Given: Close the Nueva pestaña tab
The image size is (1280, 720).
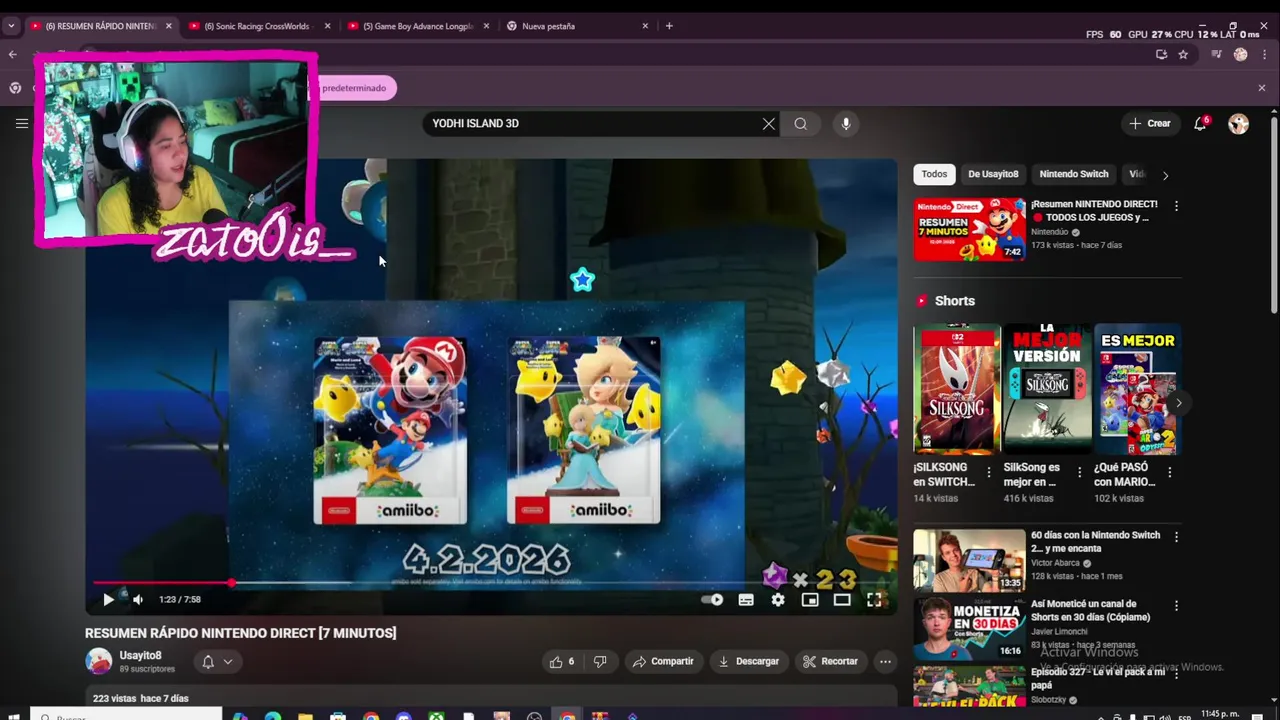Looking at the screenshot, I should pos(645,26).
